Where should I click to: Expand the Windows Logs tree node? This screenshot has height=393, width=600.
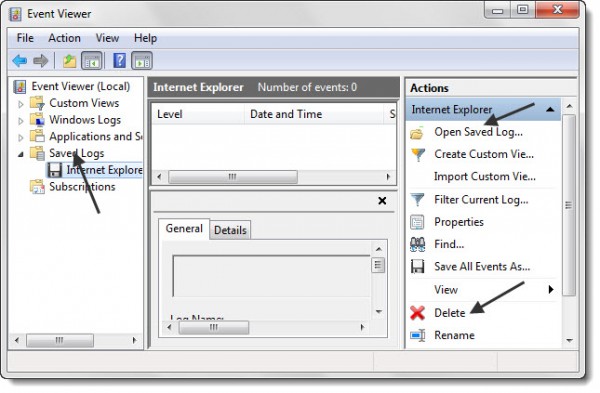[21, 121]
